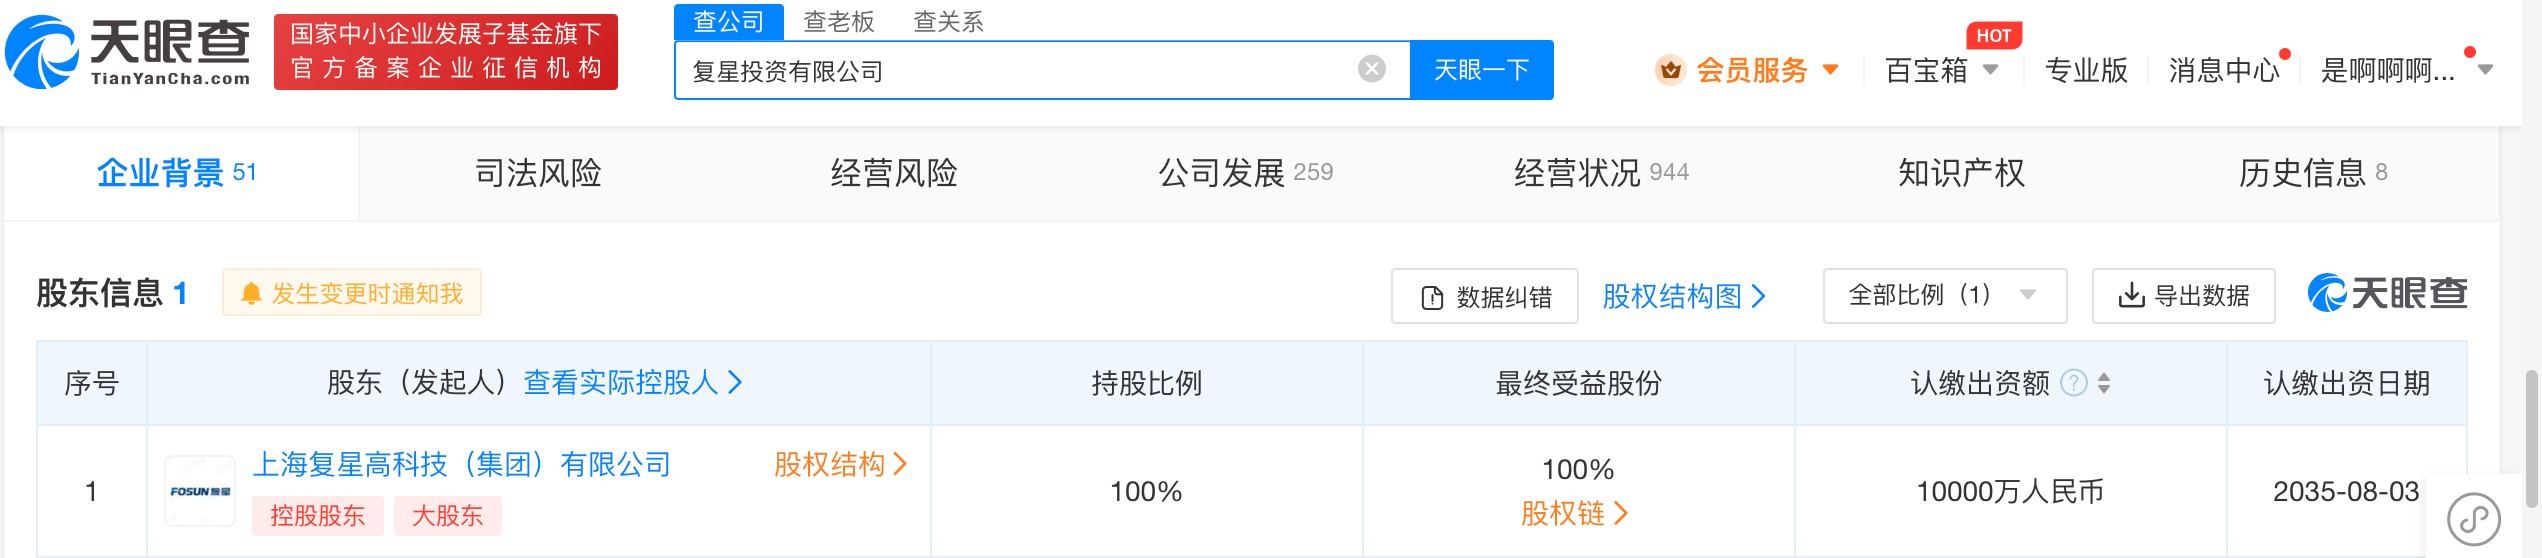Image resolution: width=2542 pixels, height=558 pixels.
Task: Click the floating link icon at bottom right
Action: [x=2473, y=518]
